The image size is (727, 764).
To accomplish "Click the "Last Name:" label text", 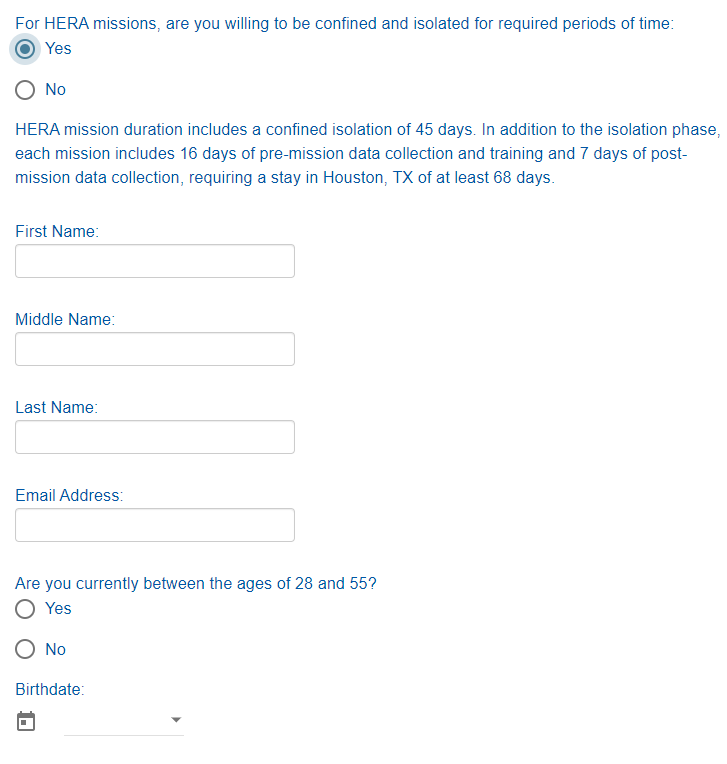I will point(56,408).
